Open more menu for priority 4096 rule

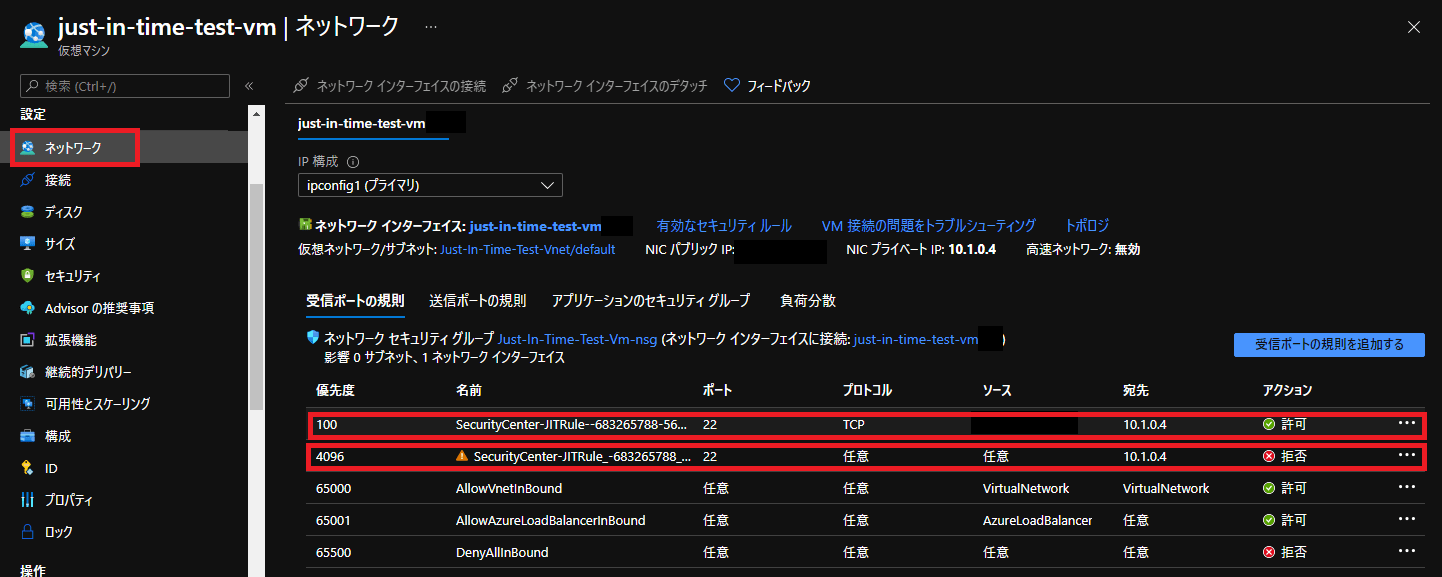1407,455
